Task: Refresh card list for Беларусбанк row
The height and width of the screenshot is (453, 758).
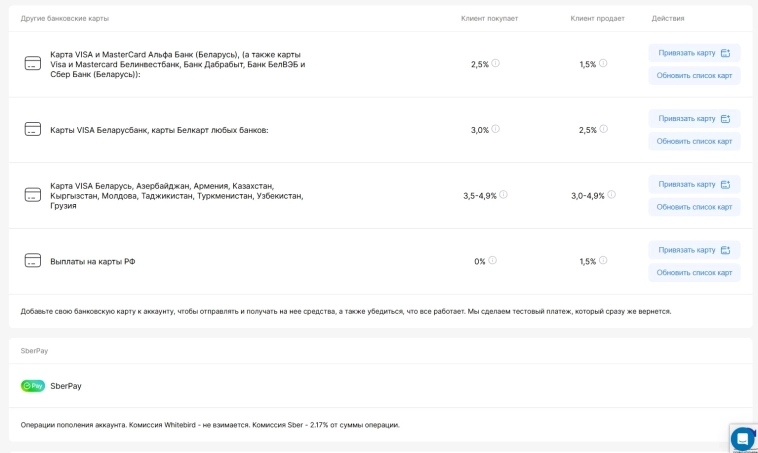Action: tap(694, 141)
